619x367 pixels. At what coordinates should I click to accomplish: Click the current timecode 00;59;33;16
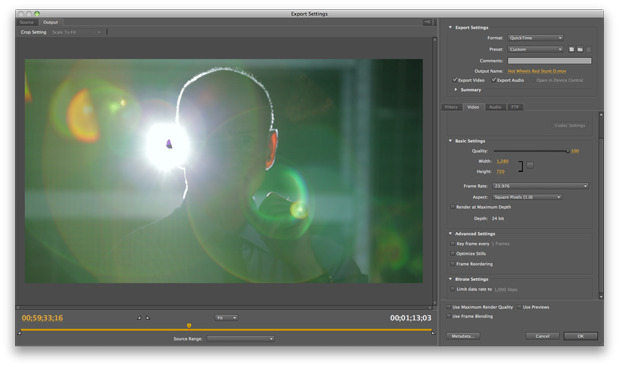tap(42, 318)
